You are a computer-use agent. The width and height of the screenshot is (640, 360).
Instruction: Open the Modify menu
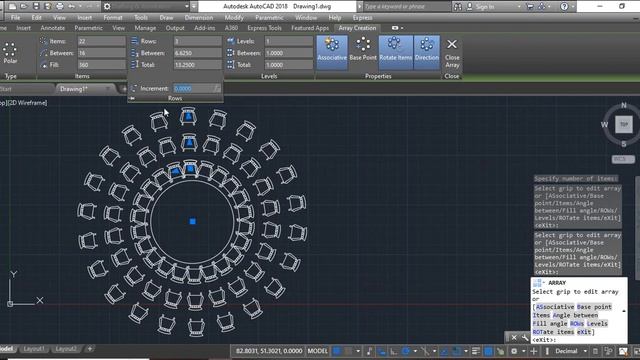click(x=234, y=18)
